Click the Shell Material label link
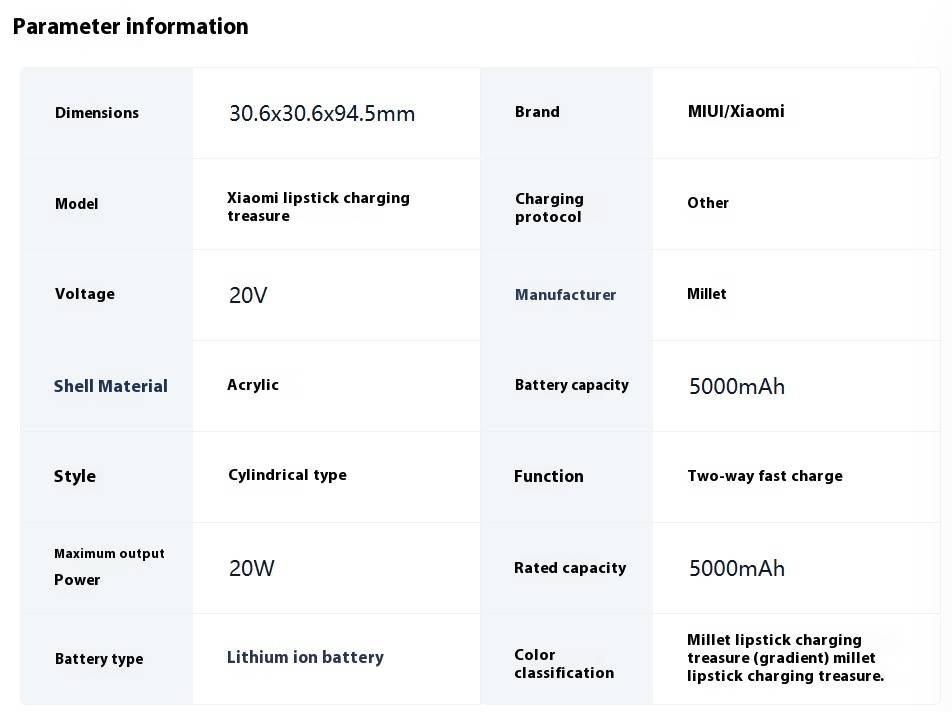This screenshot has height=712, width=952. tap(110, 386)
